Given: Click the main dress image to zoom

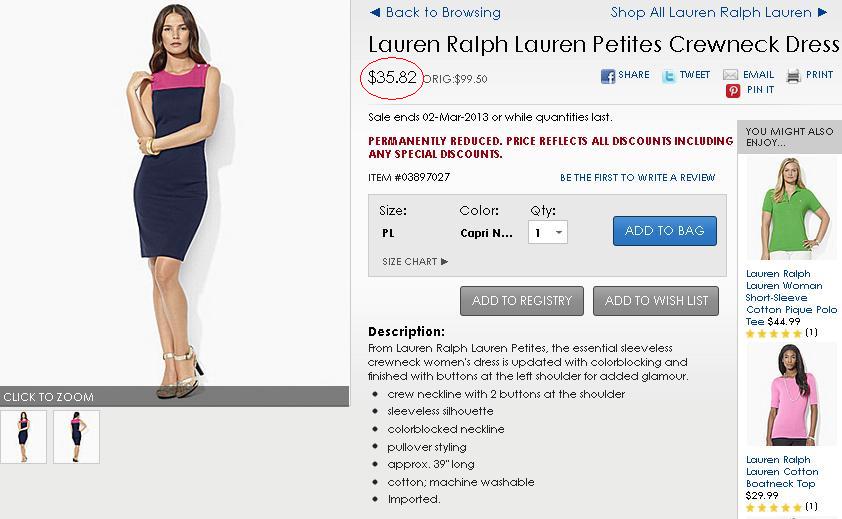Looking at the screenshot, I should 175,200.
